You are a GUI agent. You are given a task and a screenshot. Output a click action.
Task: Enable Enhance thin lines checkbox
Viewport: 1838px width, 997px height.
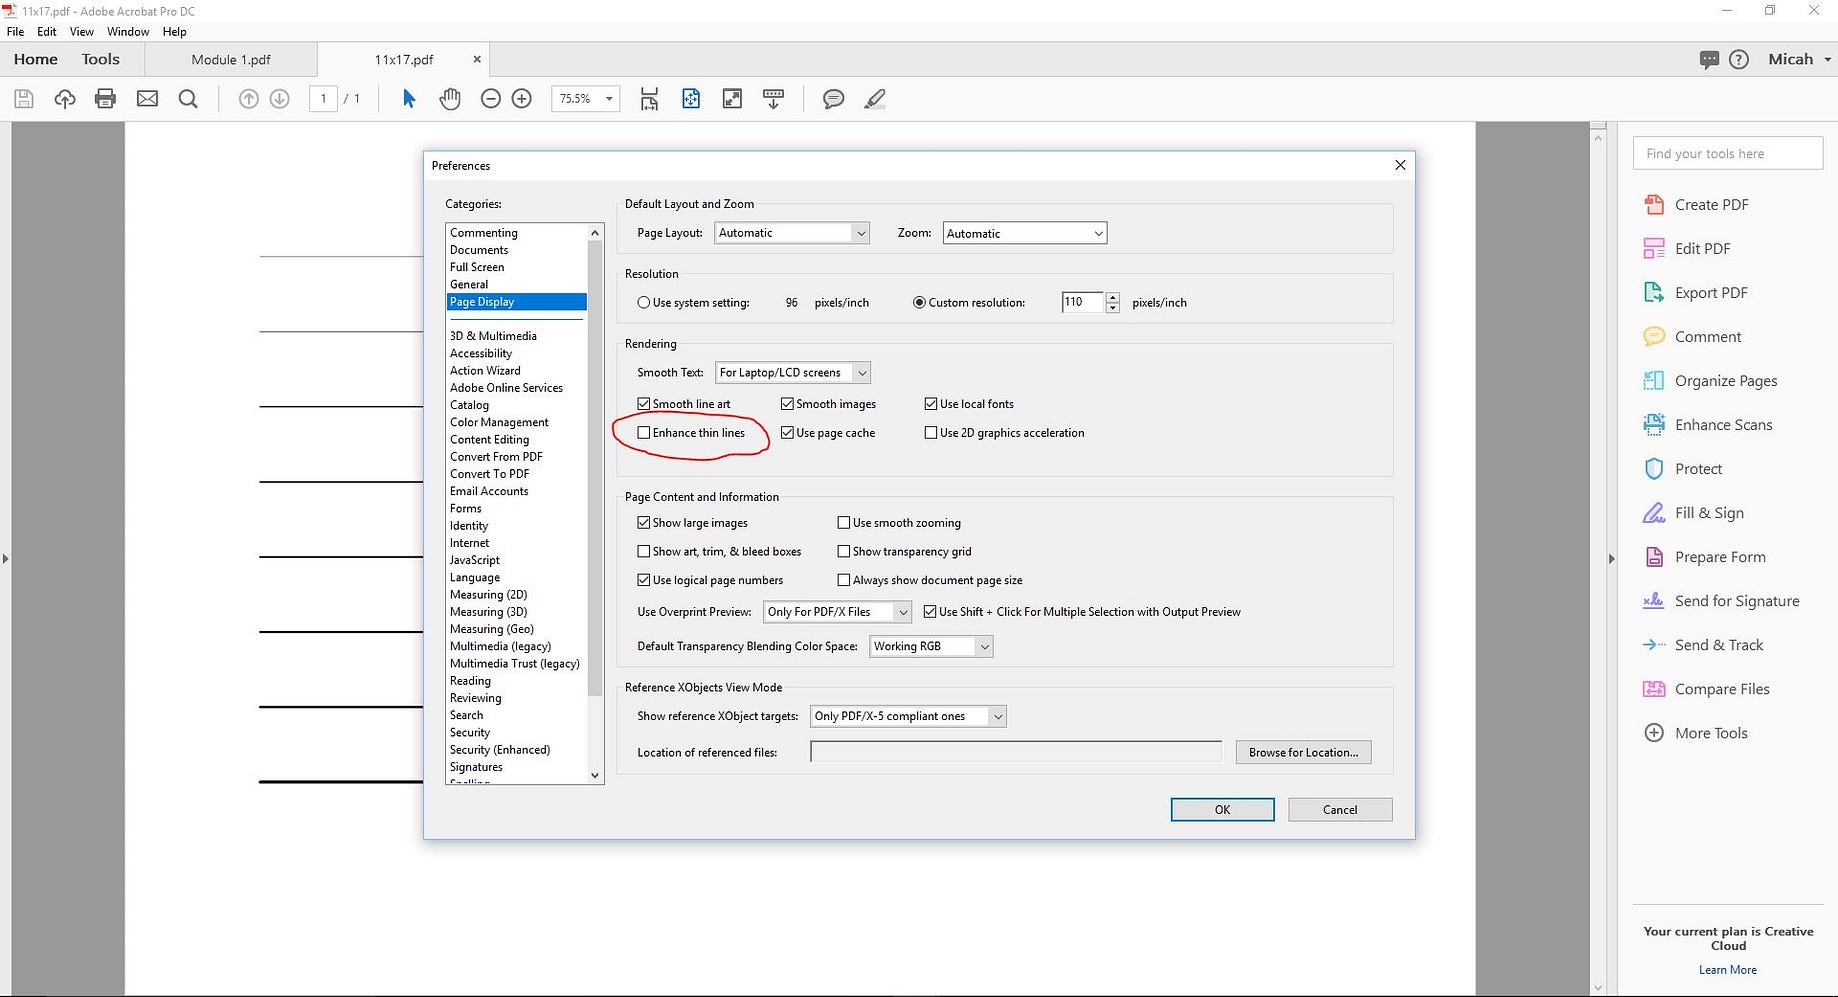[644, 433]
